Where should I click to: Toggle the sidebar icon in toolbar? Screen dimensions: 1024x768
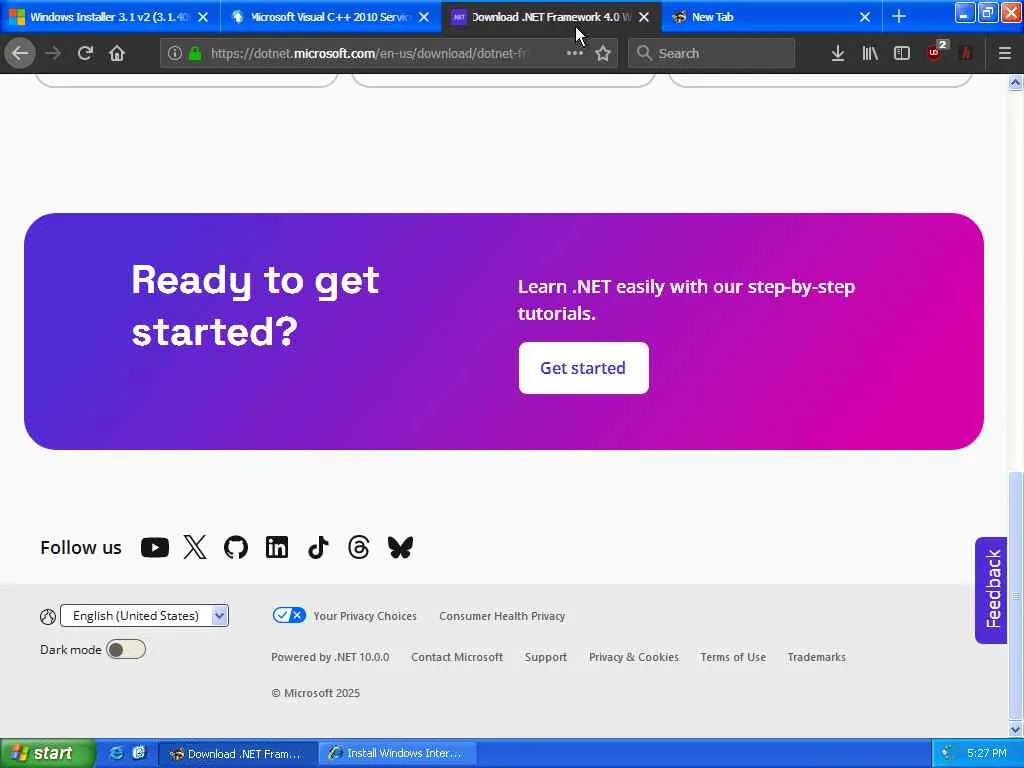click(x=902, y=54)
